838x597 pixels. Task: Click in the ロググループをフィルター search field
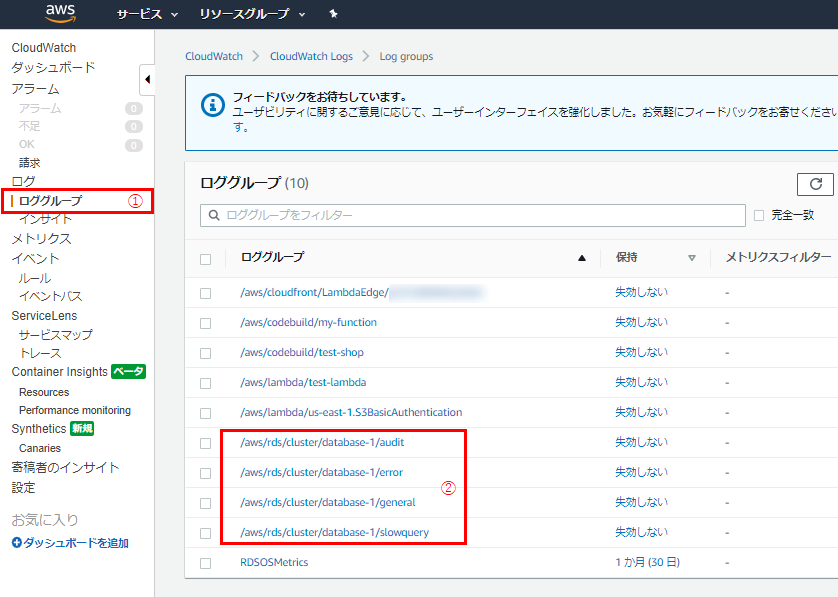(473, 215)
